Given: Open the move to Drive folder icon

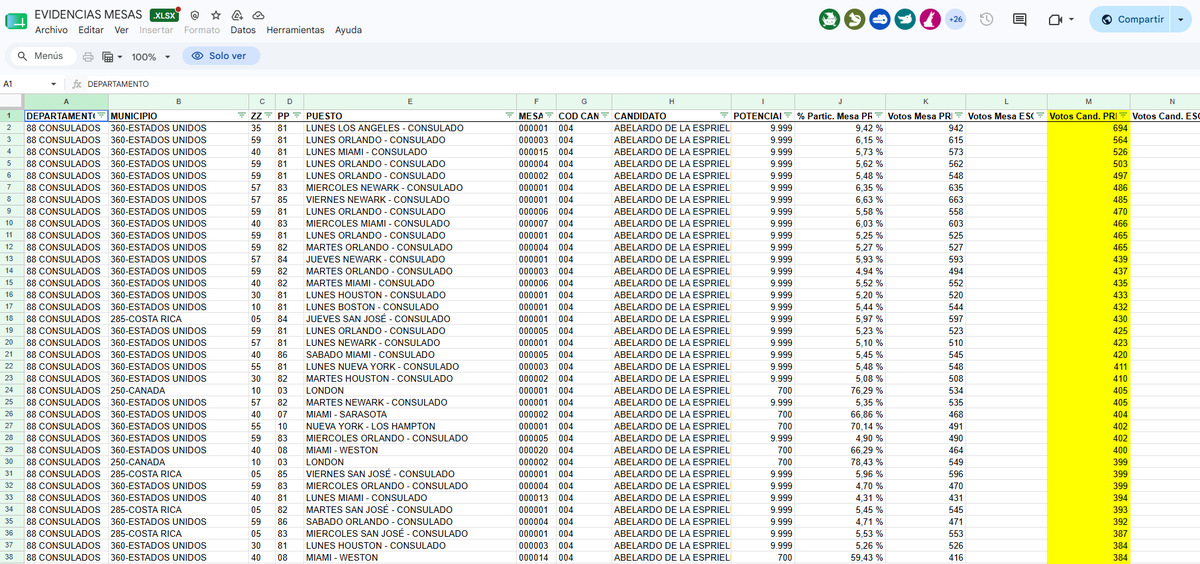Looking at the screenshot, I should pyautogui.click(x=237, y=16).
